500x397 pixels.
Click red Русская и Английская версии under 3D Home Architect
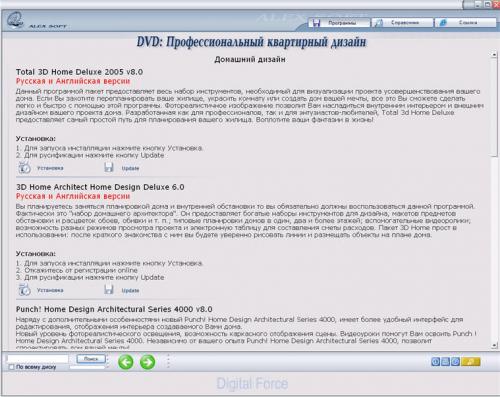73,196
